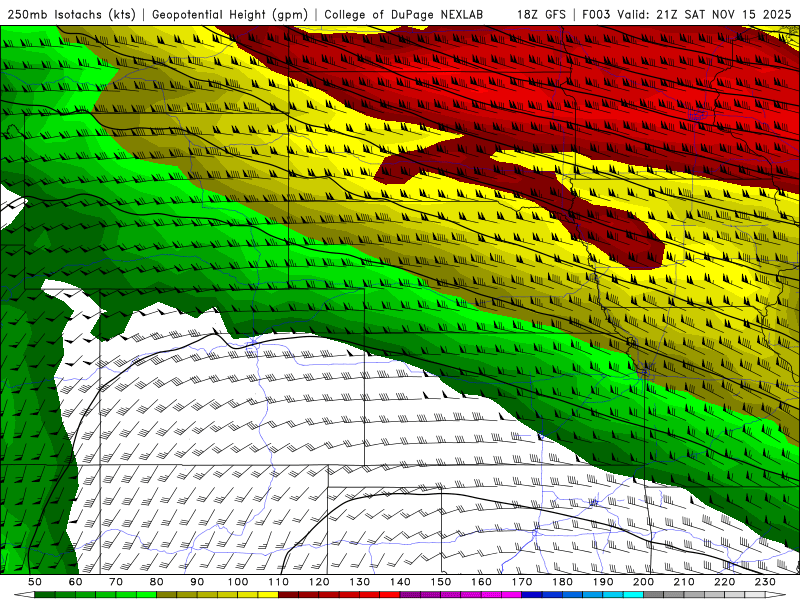
Task: Click the '250mb Isotachs (kts)' title text
Action: 72,14
